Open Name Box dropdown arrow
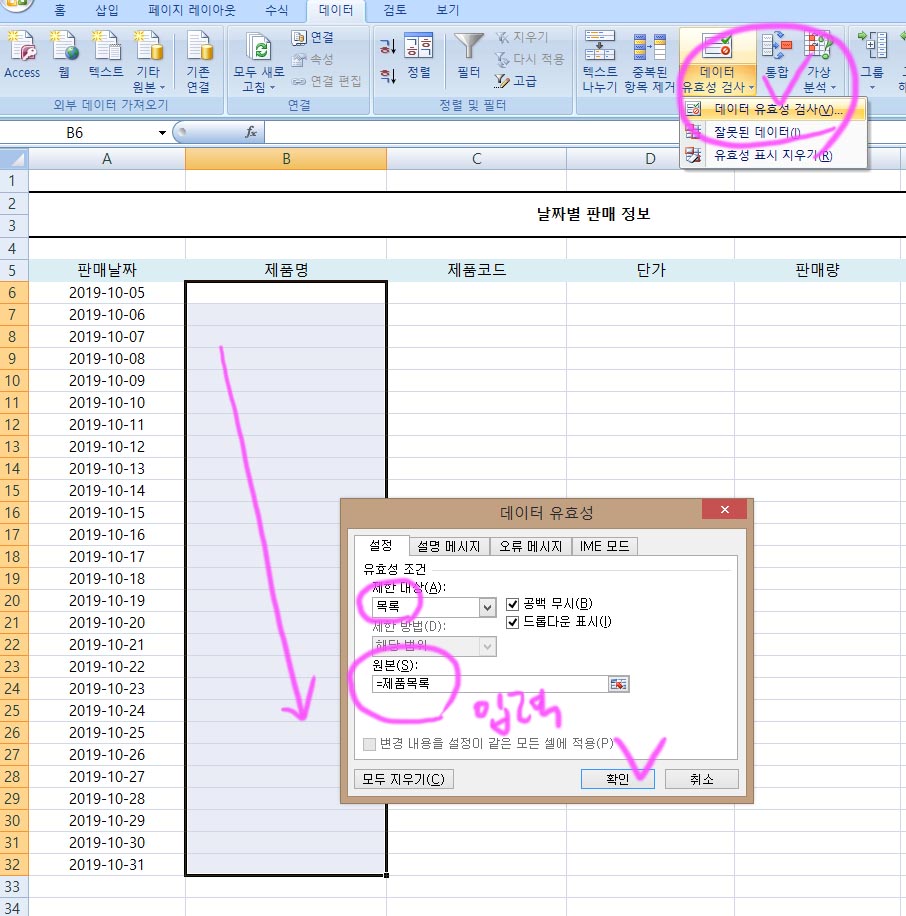 pos(162,133)
